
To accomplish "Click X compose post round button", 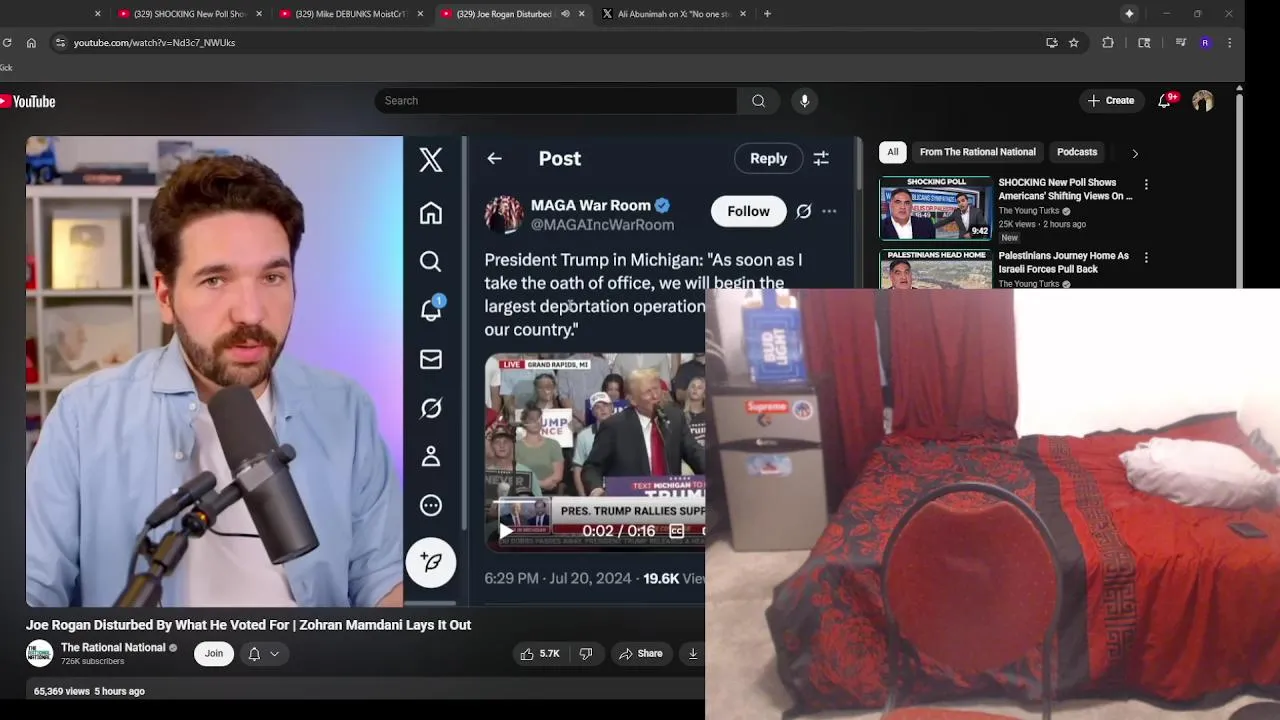I will click(x=431, y=562).
